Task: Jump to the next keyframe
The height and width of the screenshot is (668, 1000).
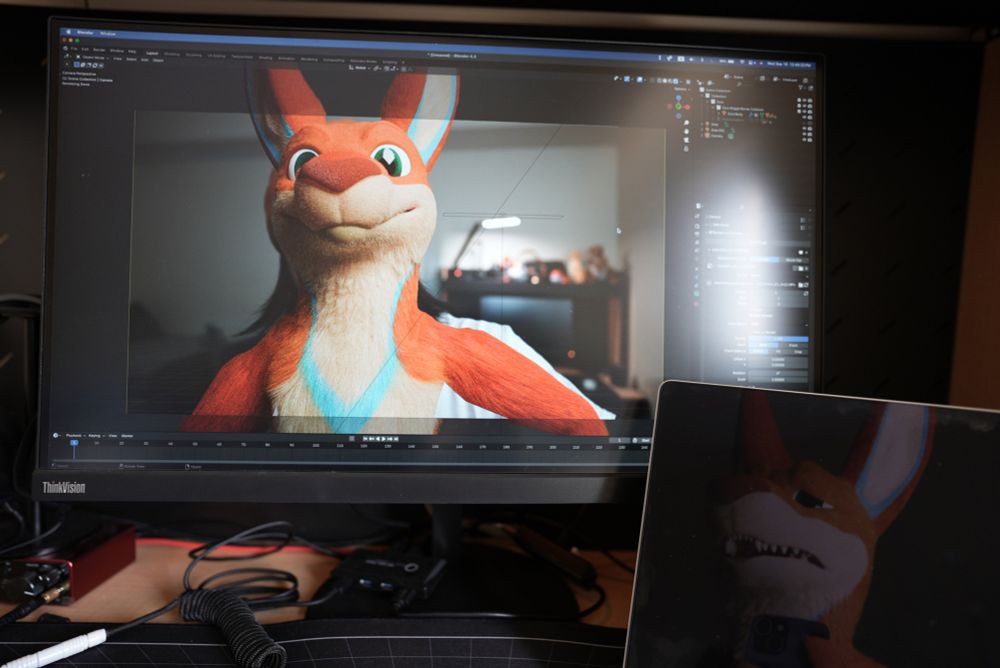Action: tap(390, 439)
